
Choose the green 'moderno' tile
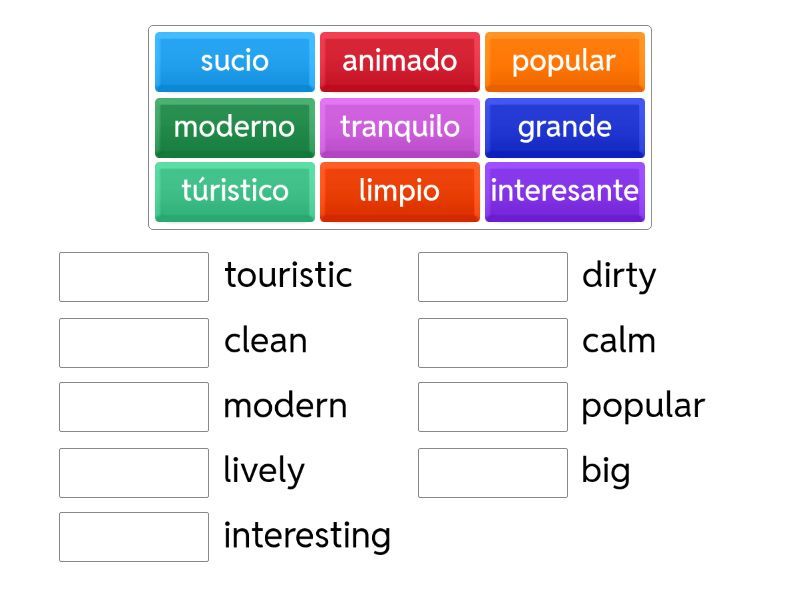click(x=235, y=127)
